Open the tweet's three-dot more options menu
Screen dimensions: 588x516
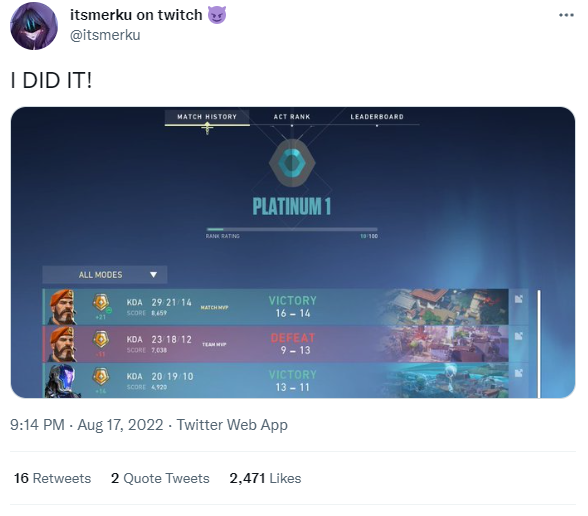[x=566, y=15]
